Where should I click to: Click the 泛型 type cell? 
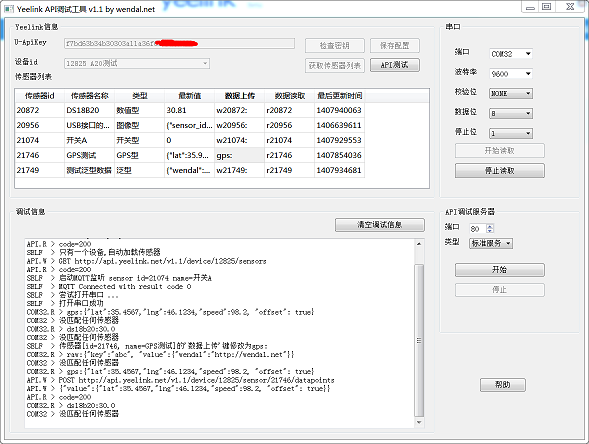tap(139, 170)
